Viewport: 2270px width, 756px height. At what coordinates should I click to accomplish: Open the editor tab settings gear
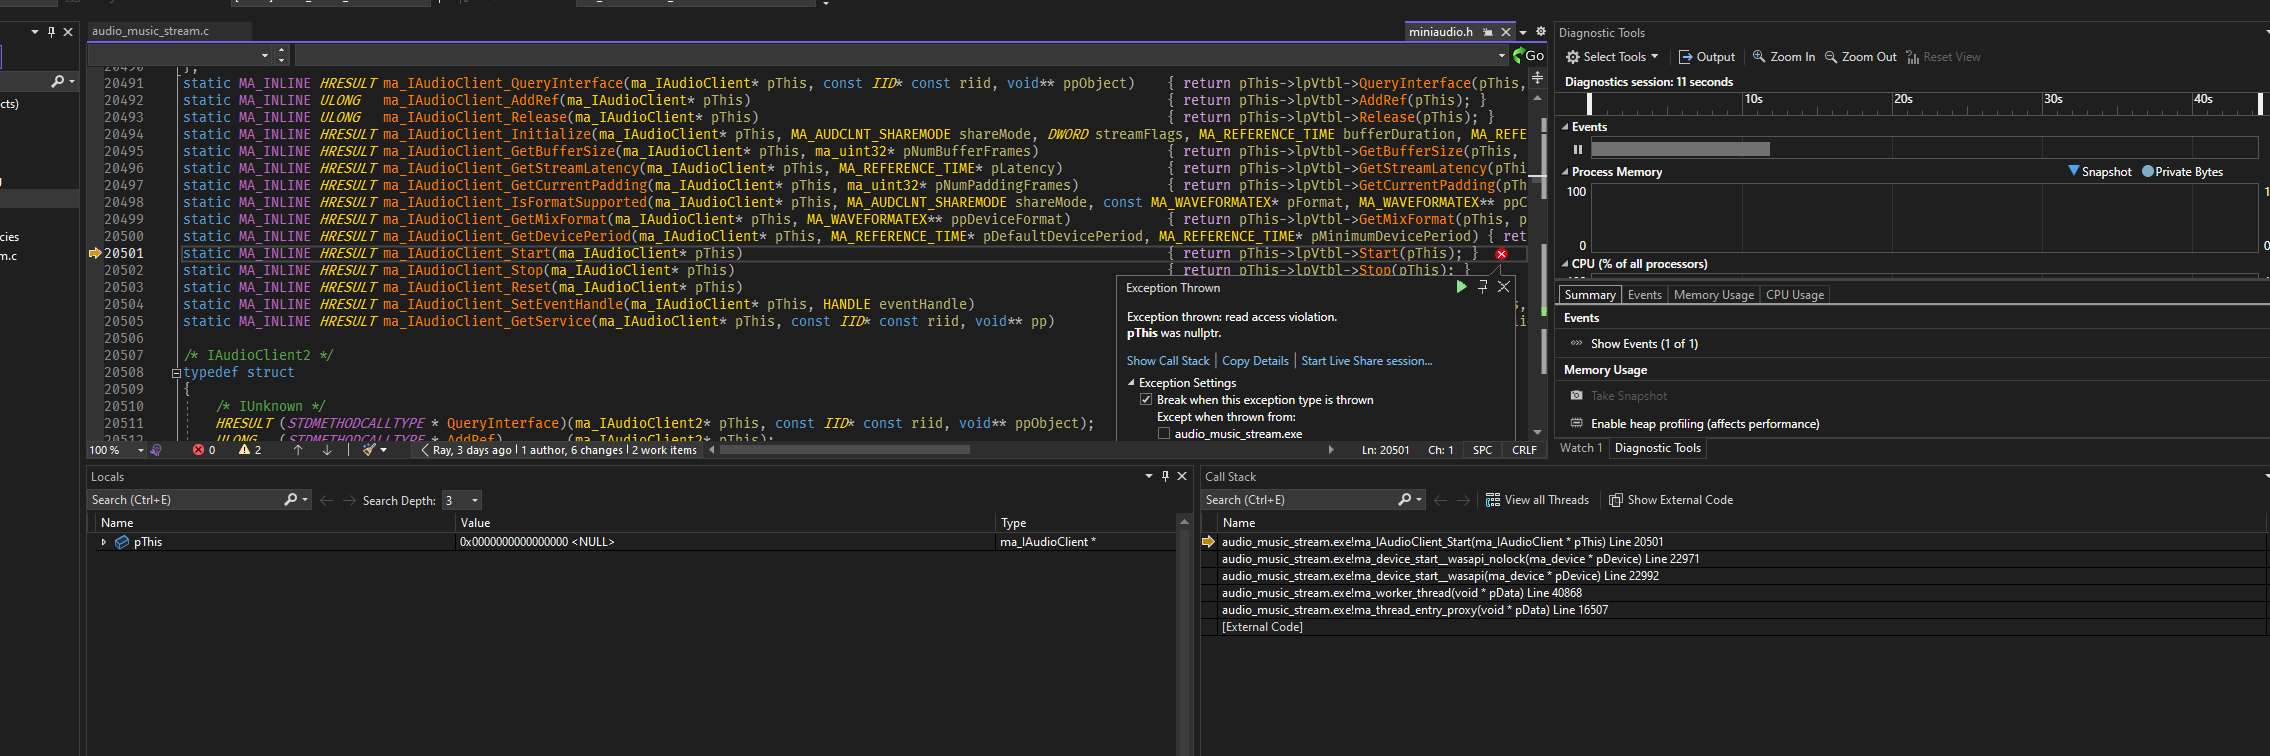pos(1541,32)
